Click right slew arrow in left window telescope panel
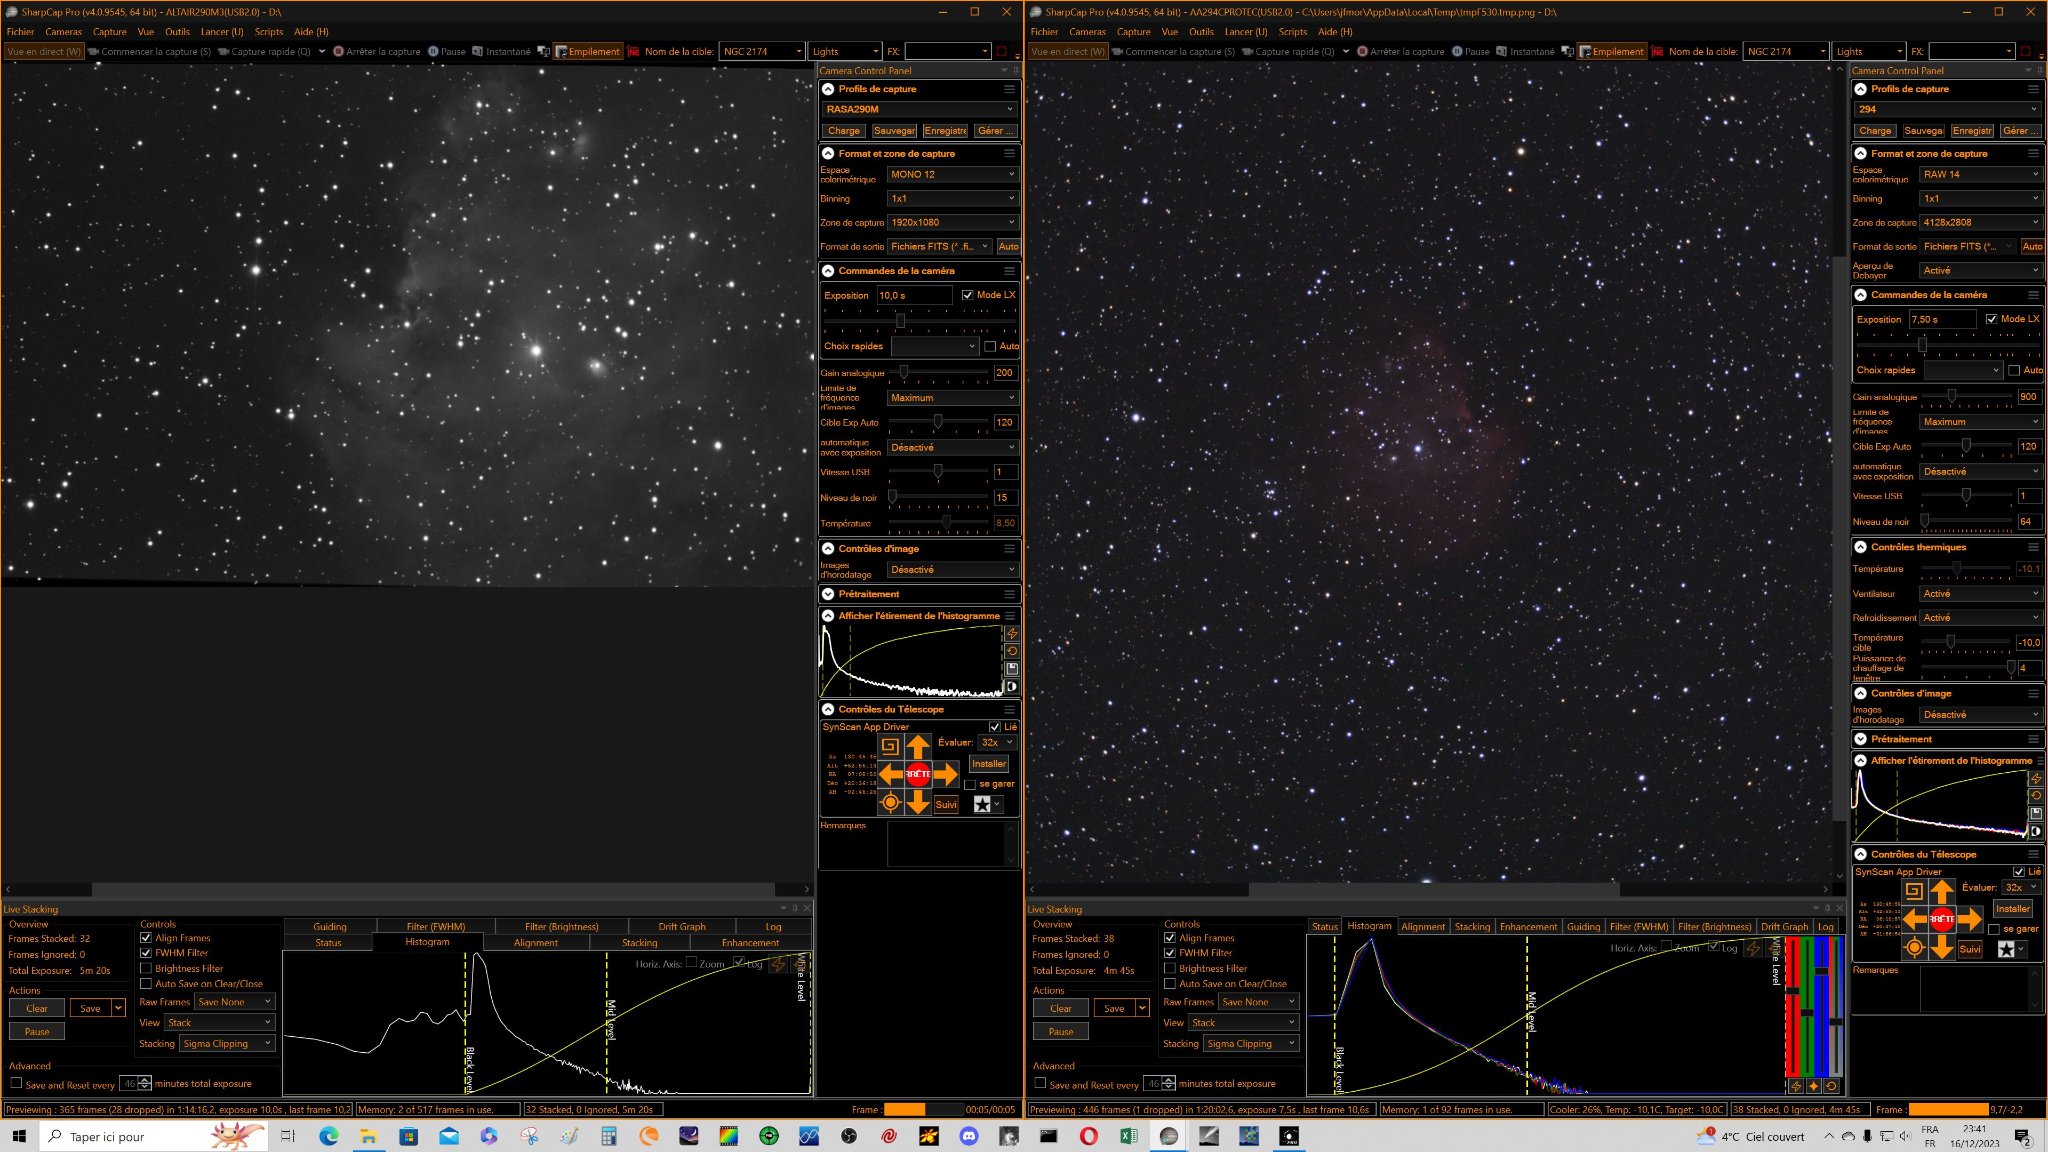Screen dimensions: 2048x1152 point(945,773)
